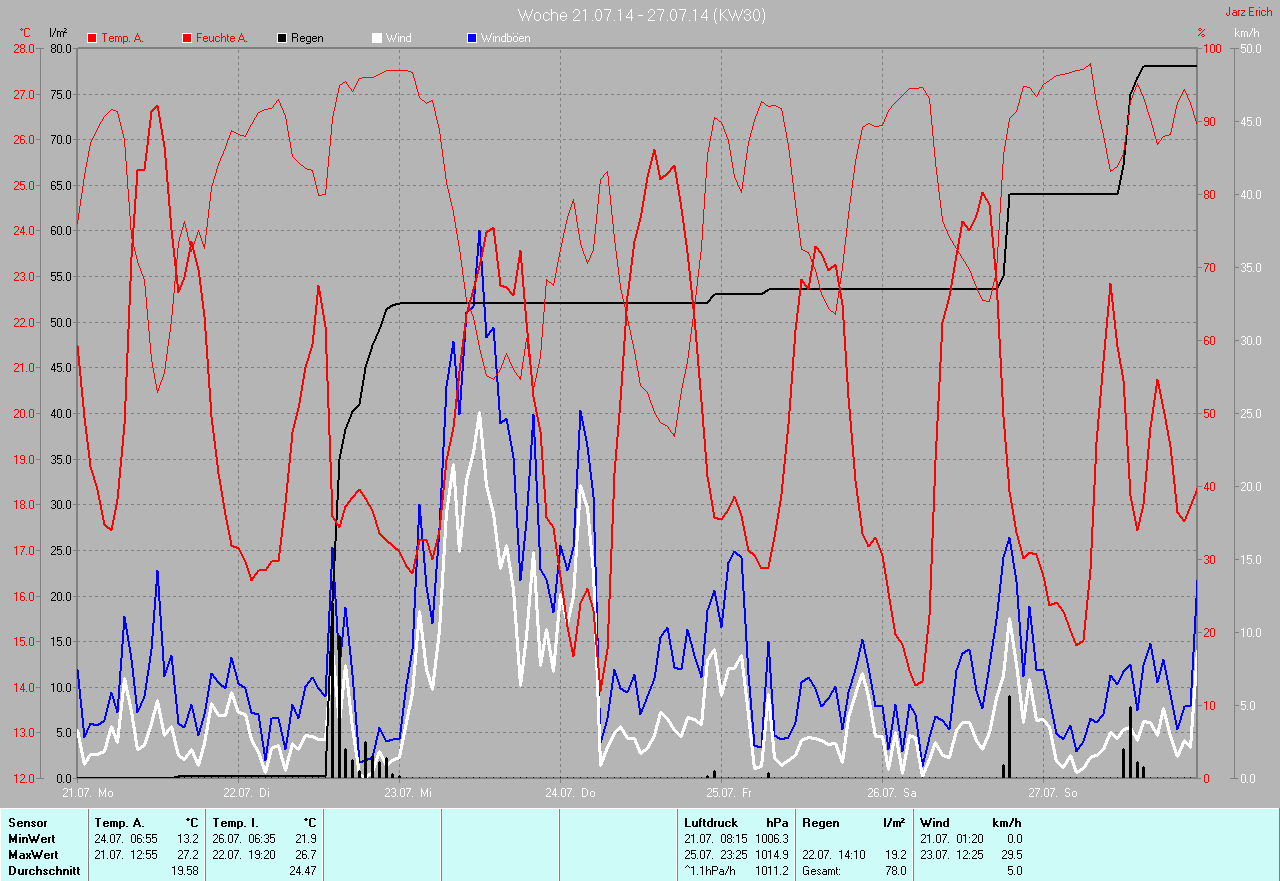This screenshot has height=881, width=1280.
Task: Click the 'Sensor' header in the table
Action: click(x=27, y=823)
